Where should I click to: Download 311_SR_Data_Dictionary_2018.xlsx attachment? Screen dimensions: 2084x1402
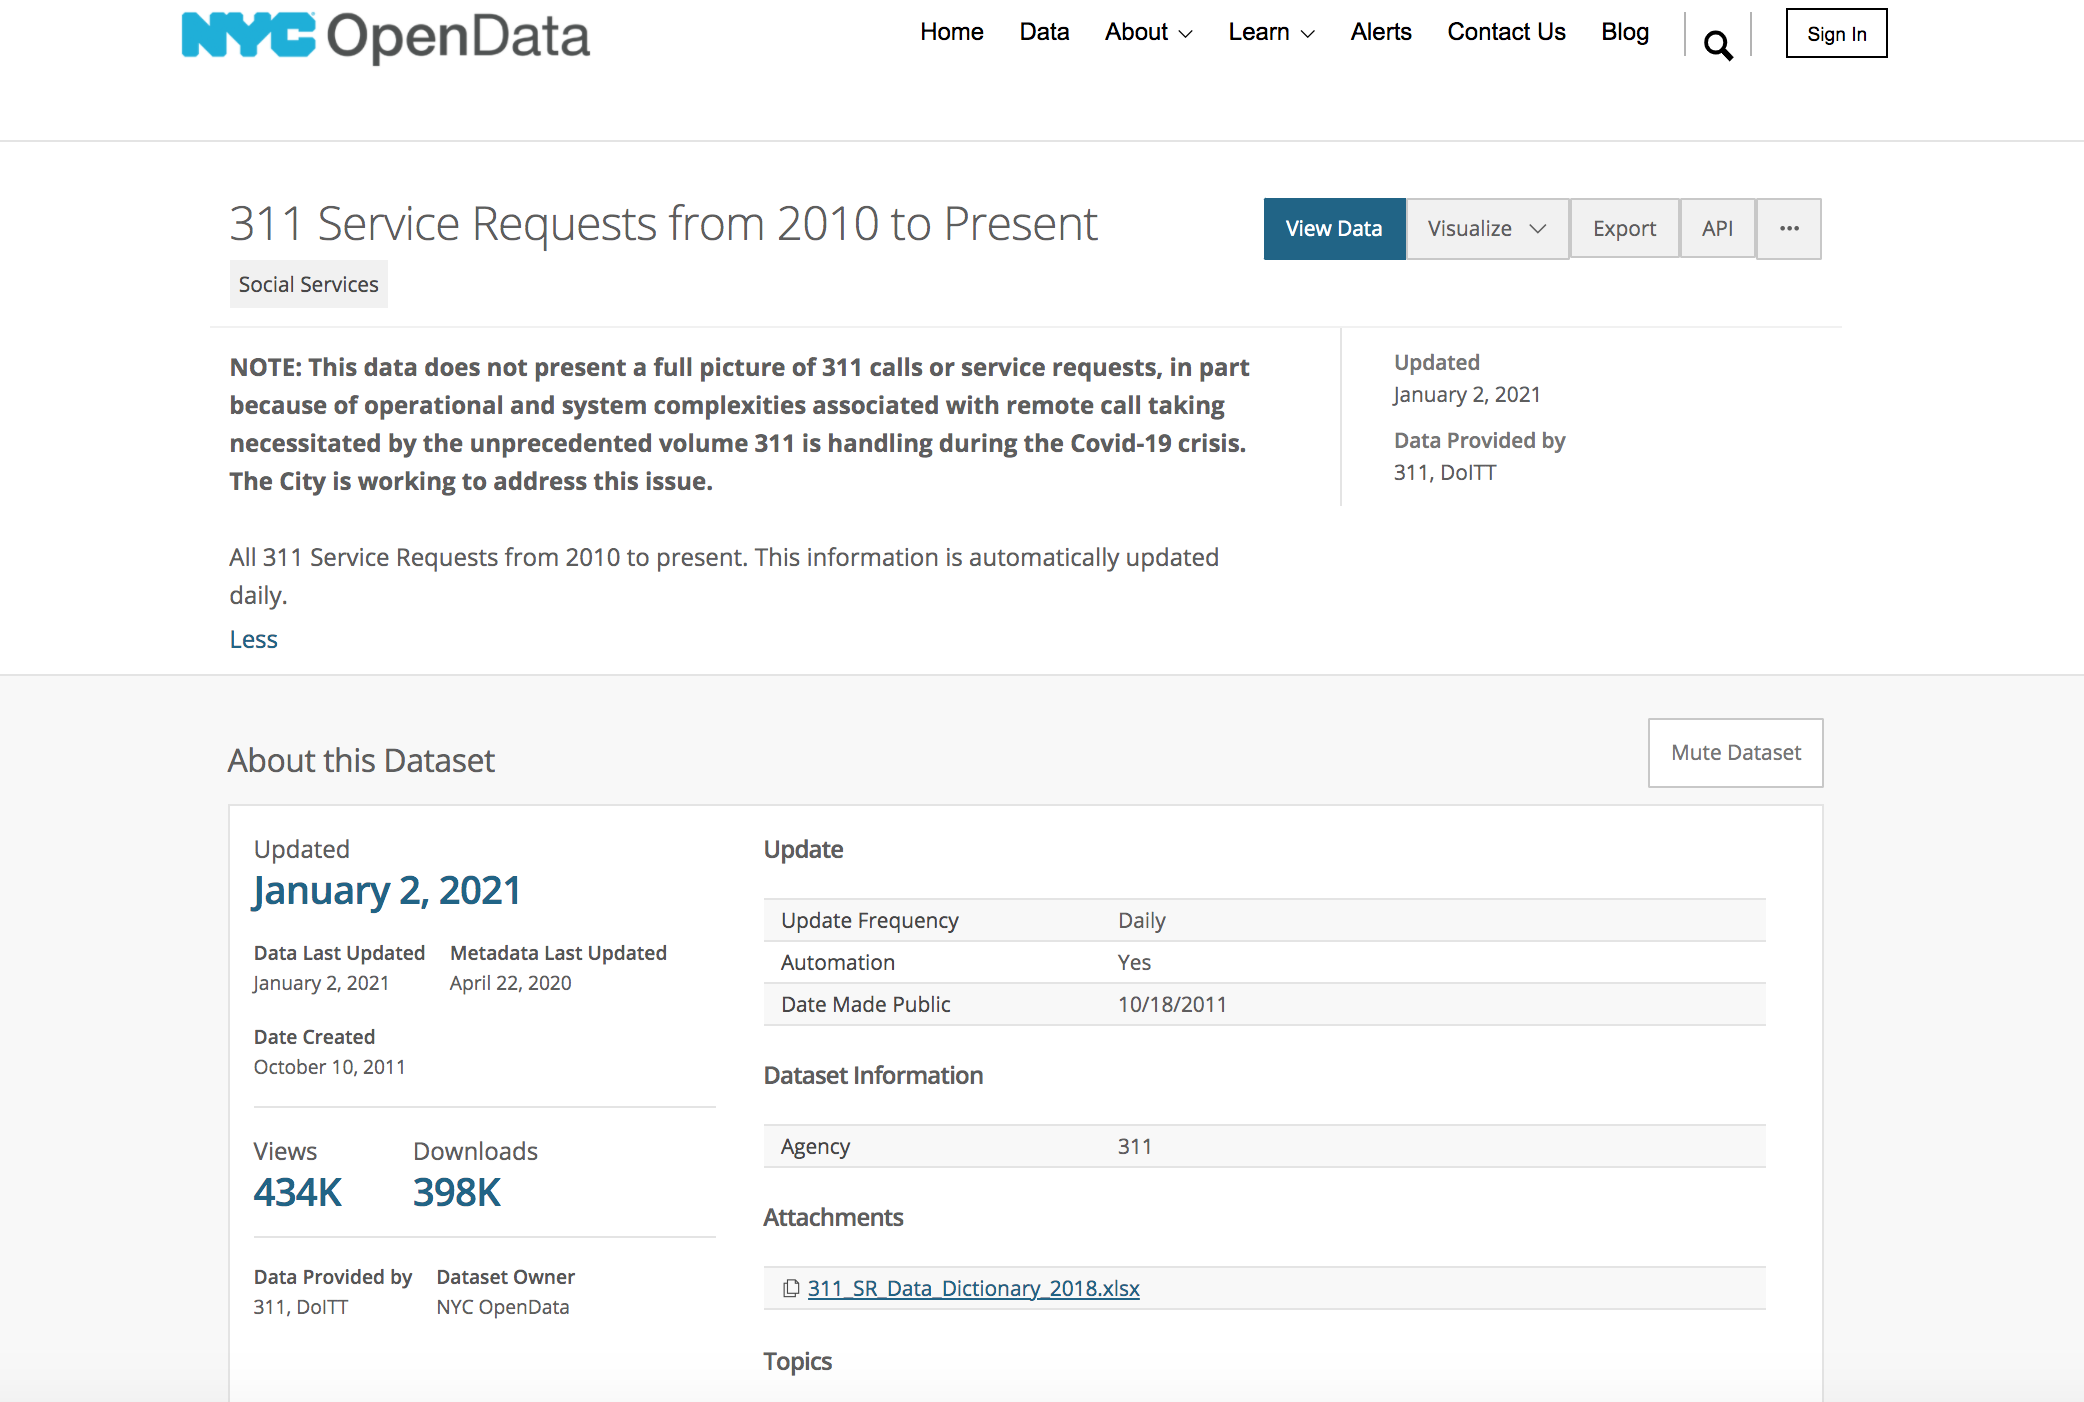[x=973, y=1288]
